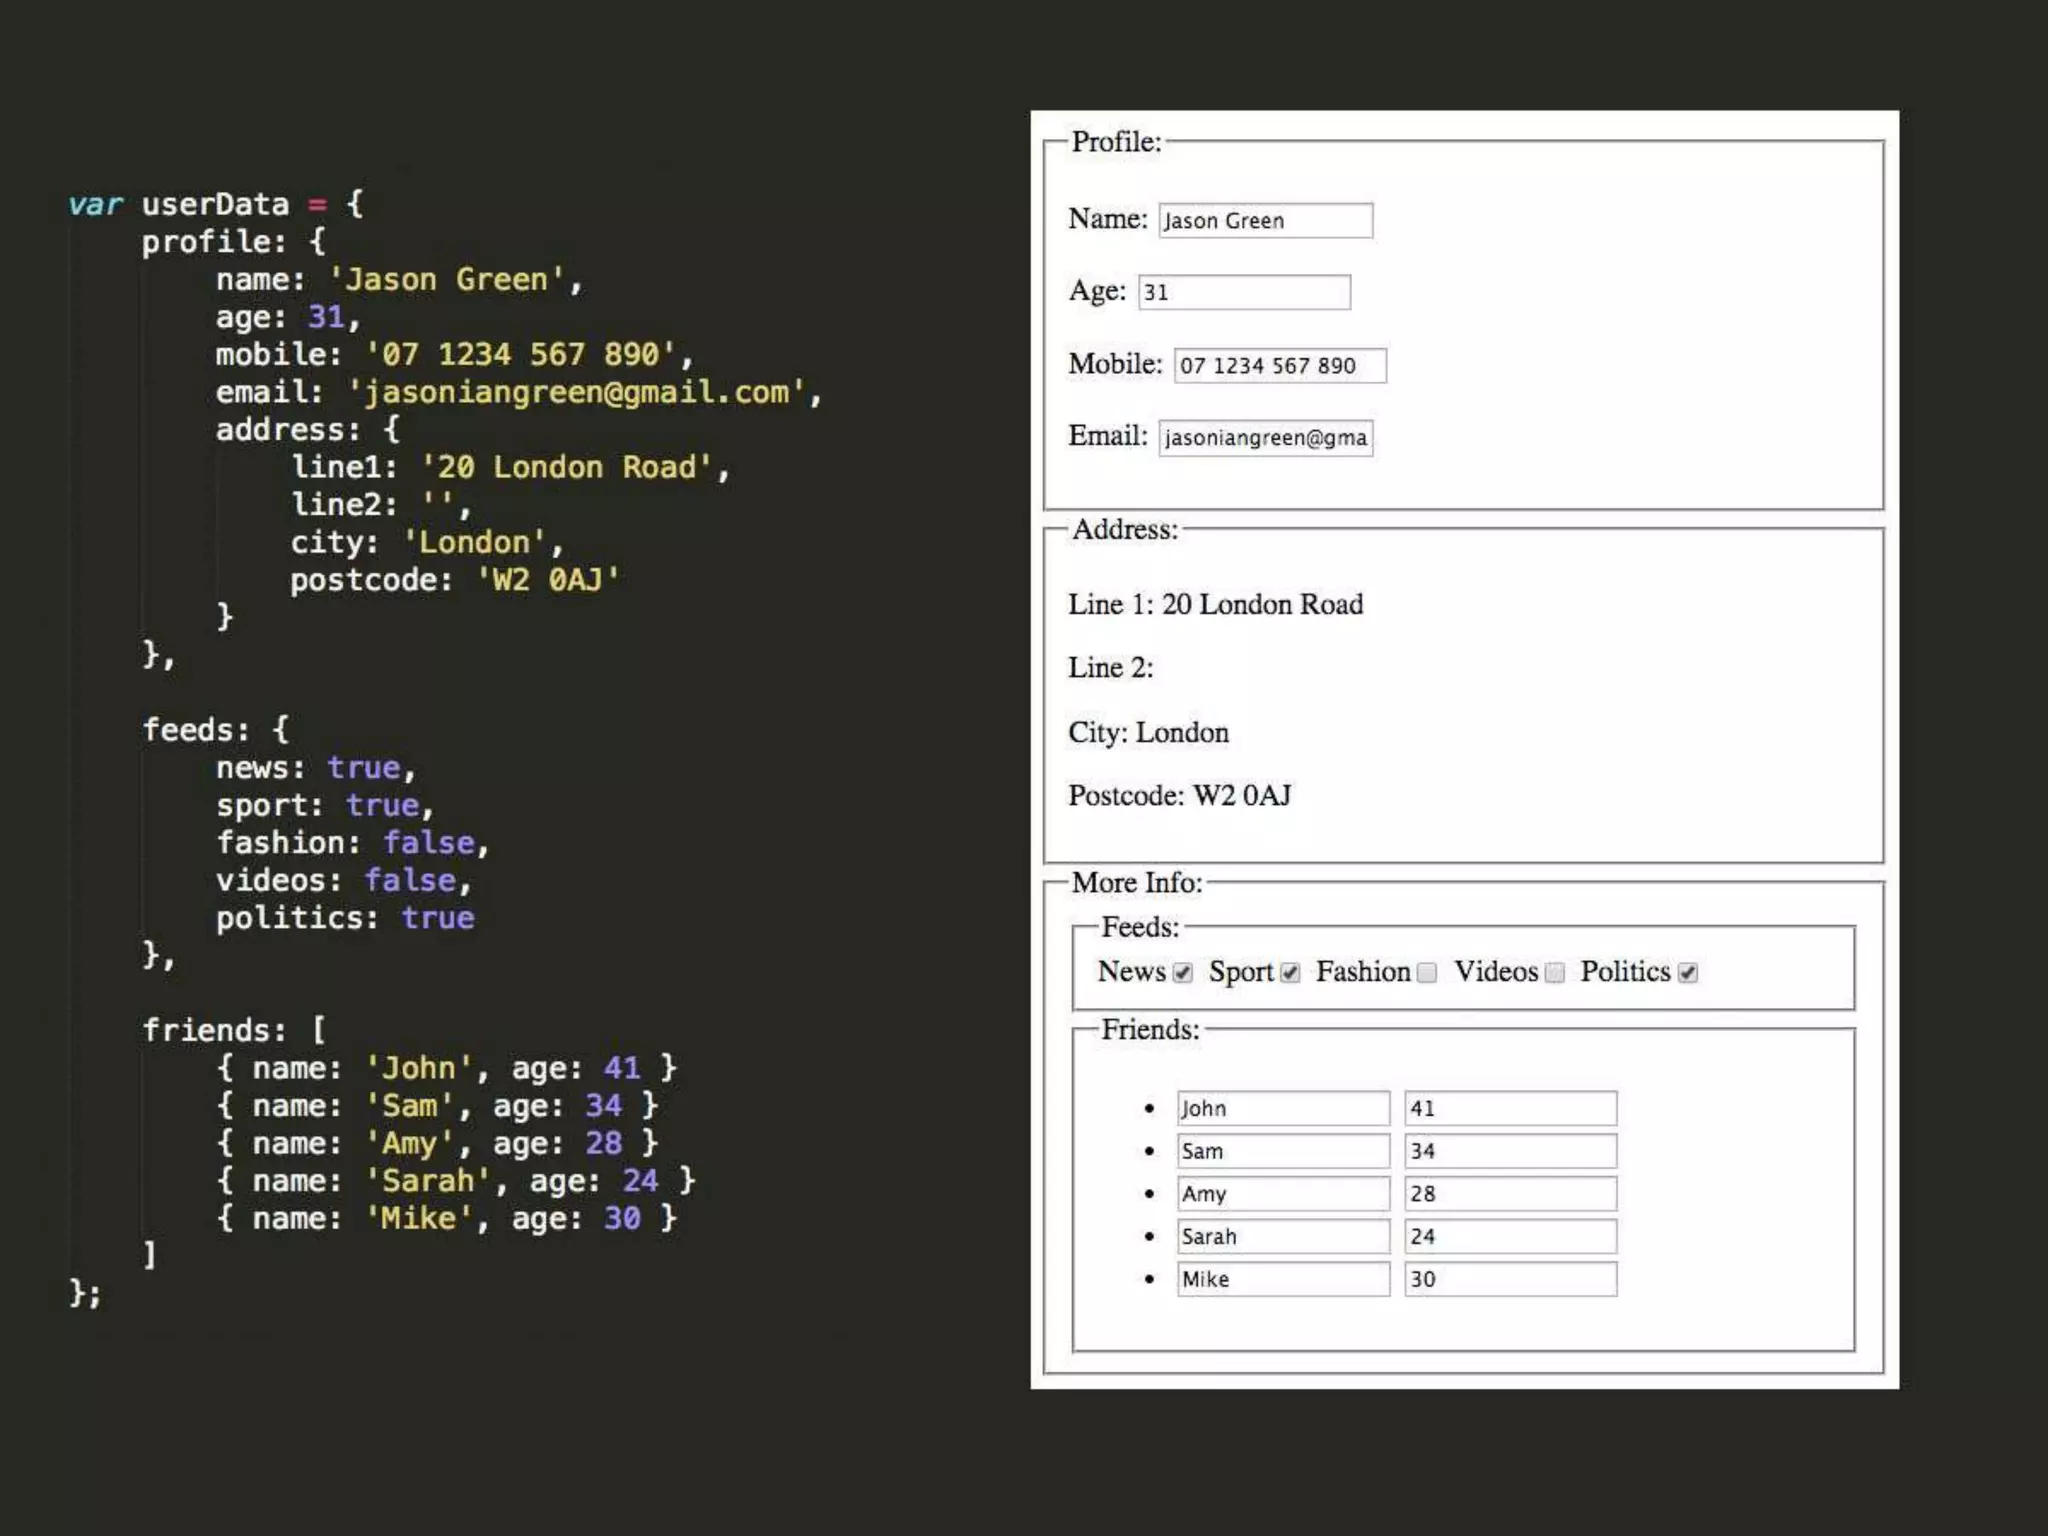Viewport: 2048px width, 1536px height.
Task: Focus the Mobile input field
Action: 1280,365
